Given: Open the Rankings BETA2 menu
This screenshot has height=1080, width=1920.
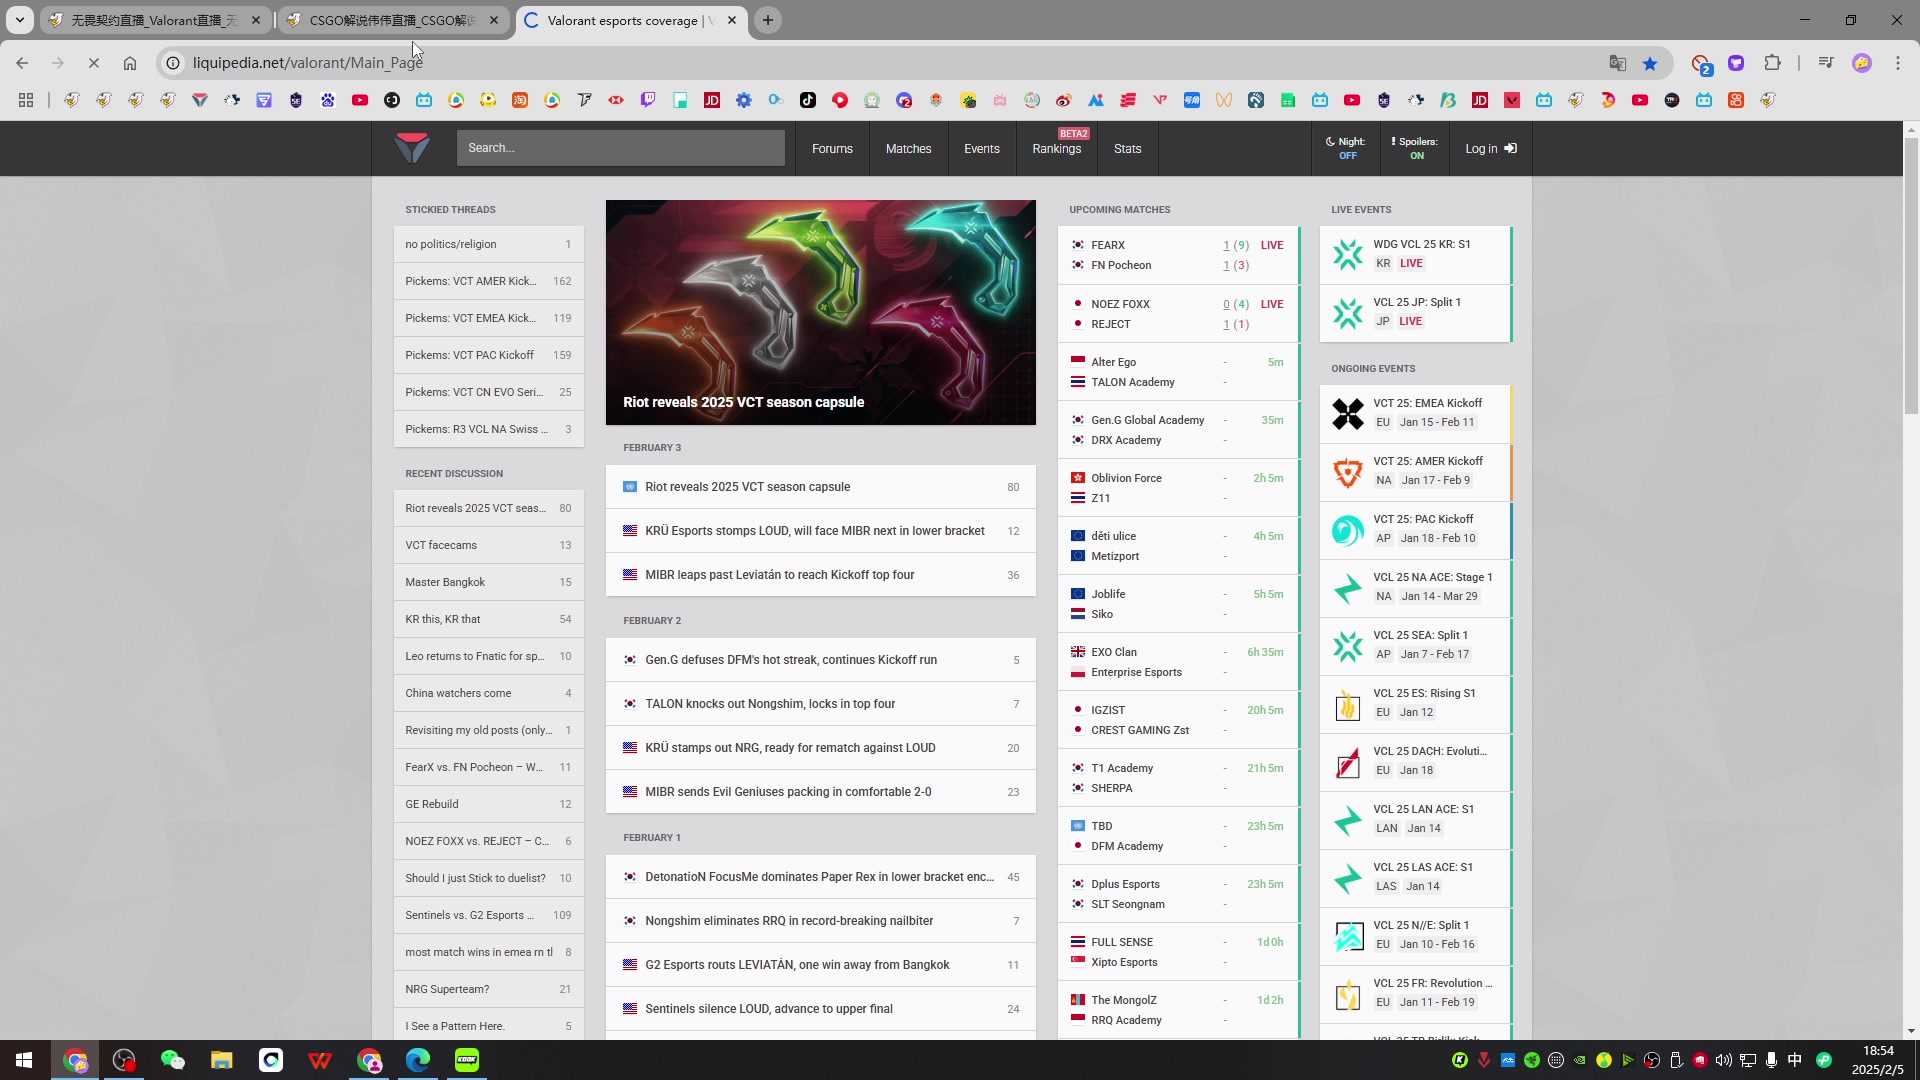Looking at the screenshot, I should tap(1057, 149).
